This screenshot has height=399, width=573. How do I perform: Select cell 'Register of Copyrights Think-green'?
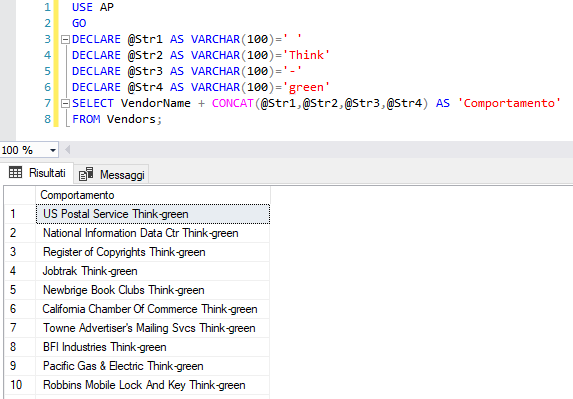click(153, 252)
